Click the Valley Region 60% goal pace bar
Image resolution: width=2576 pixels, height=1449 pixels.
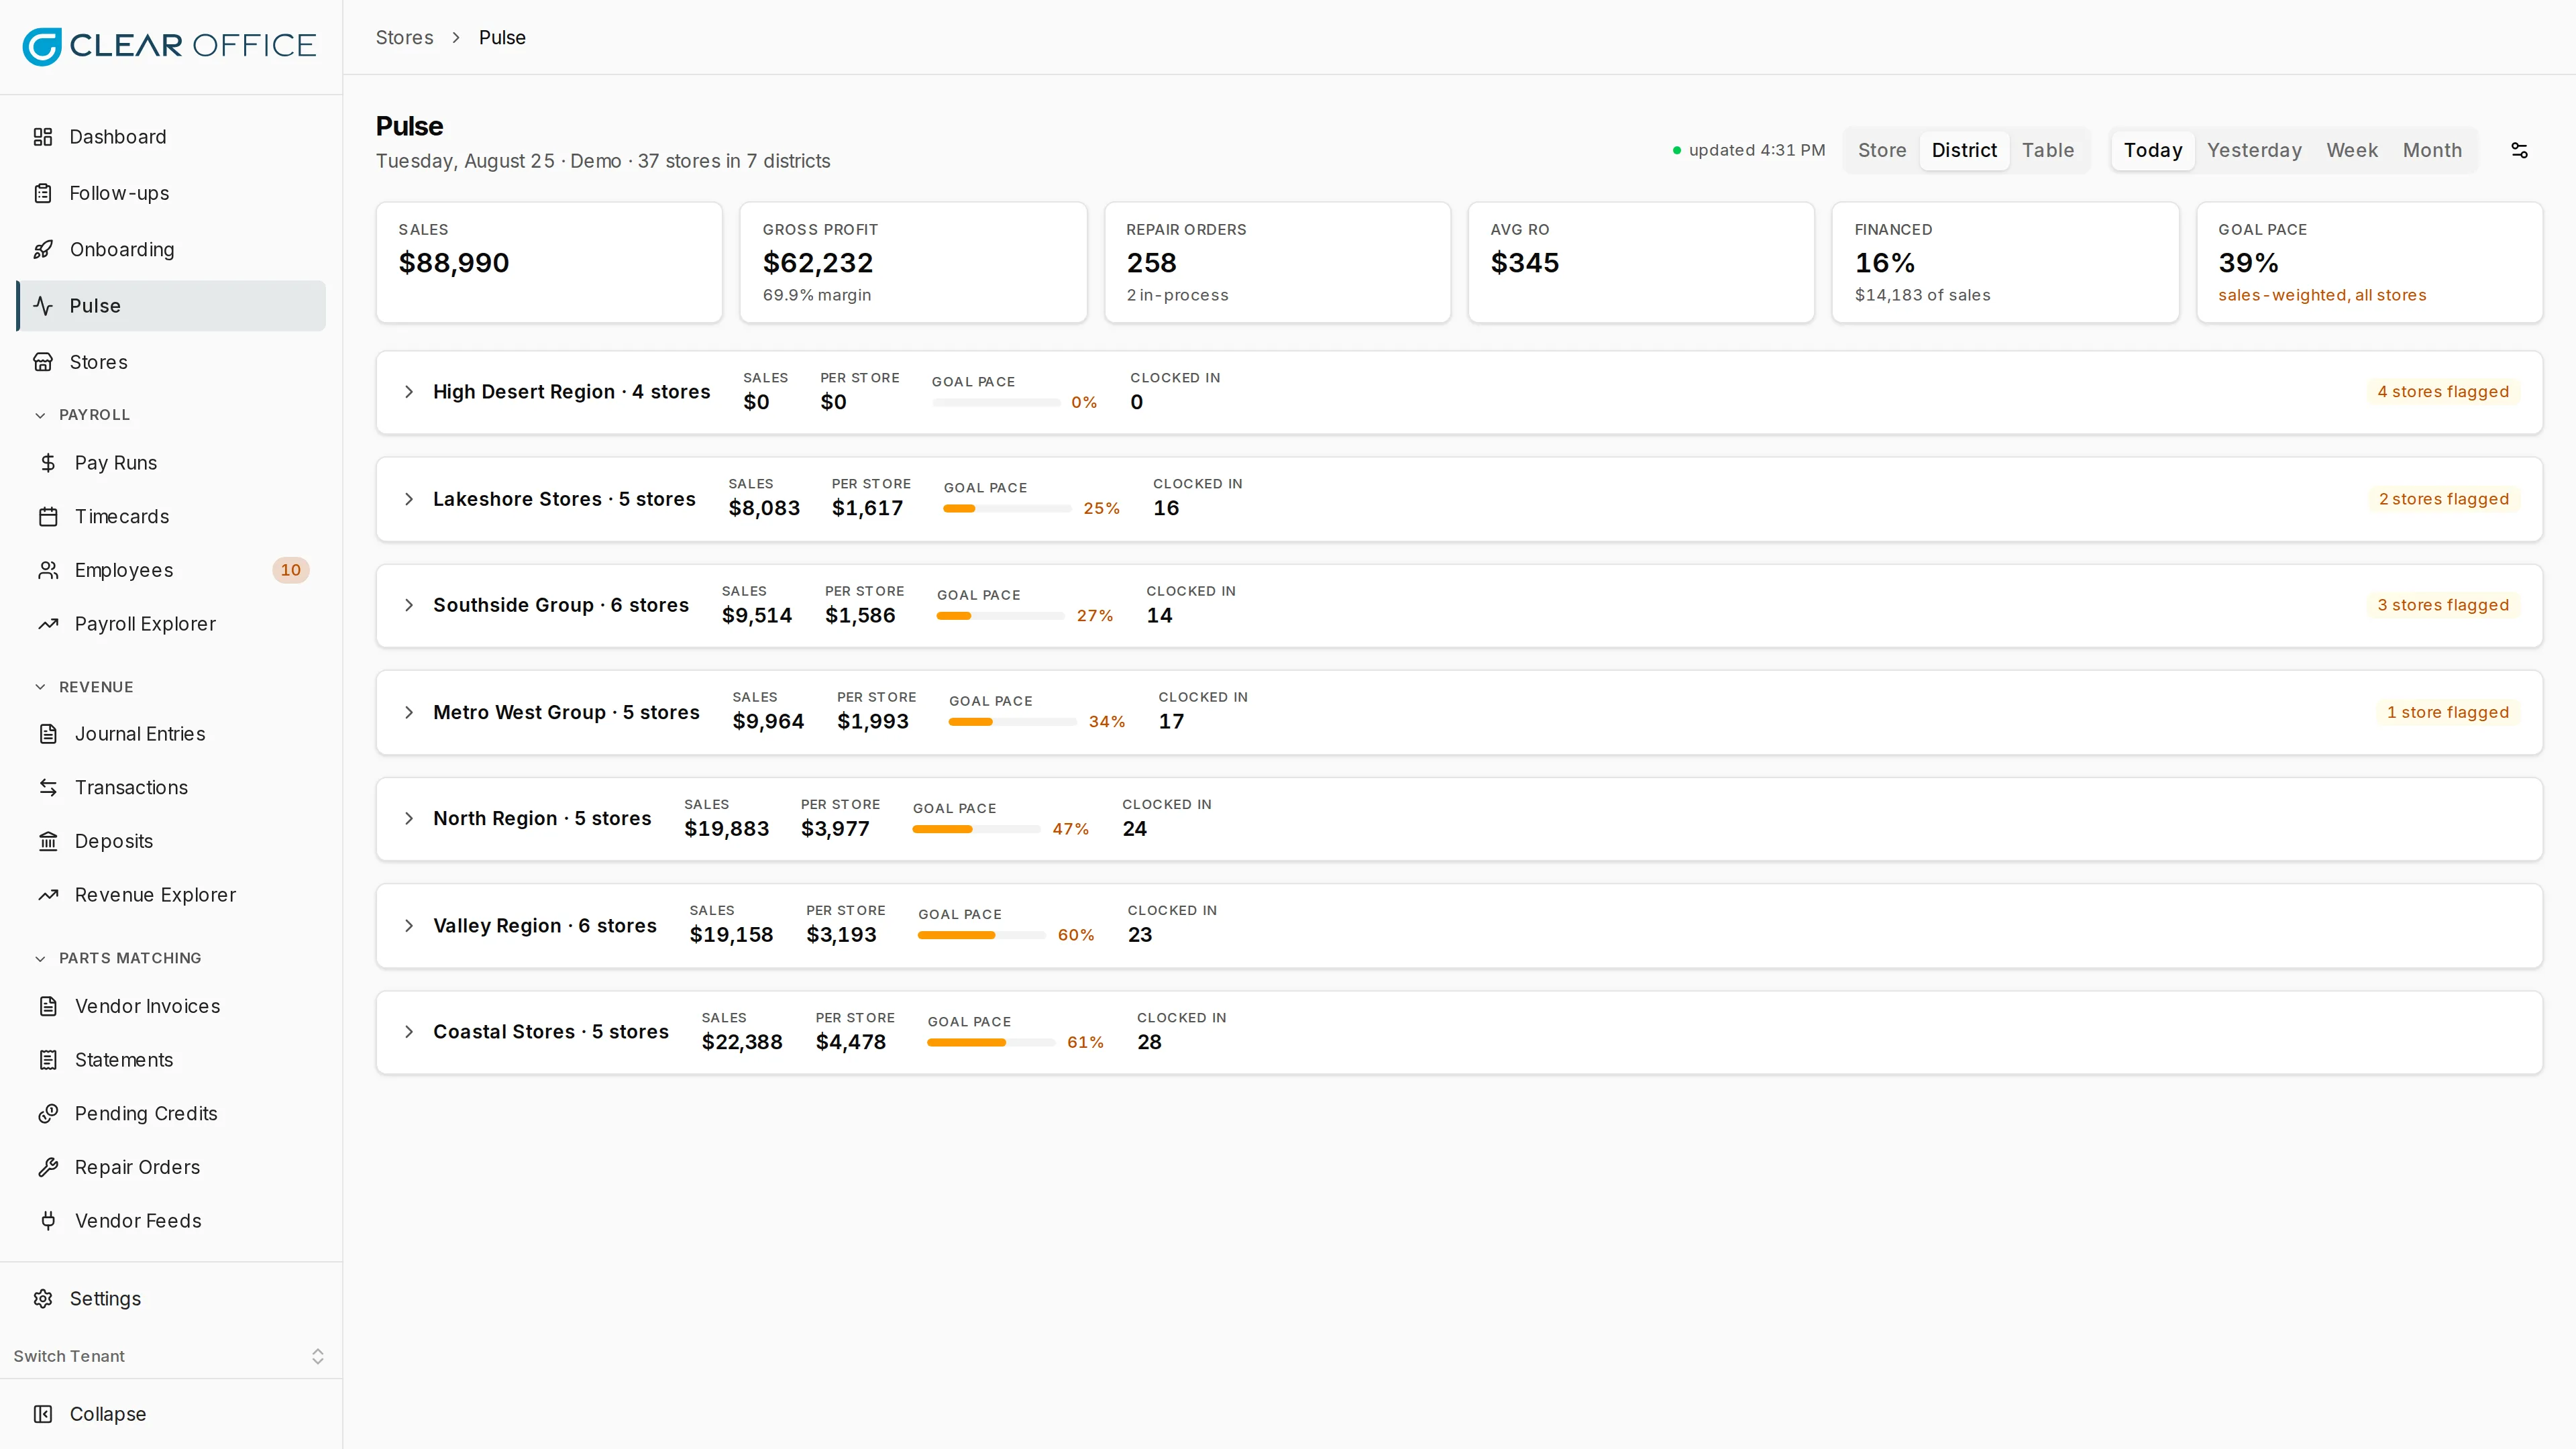click(982, 935)
